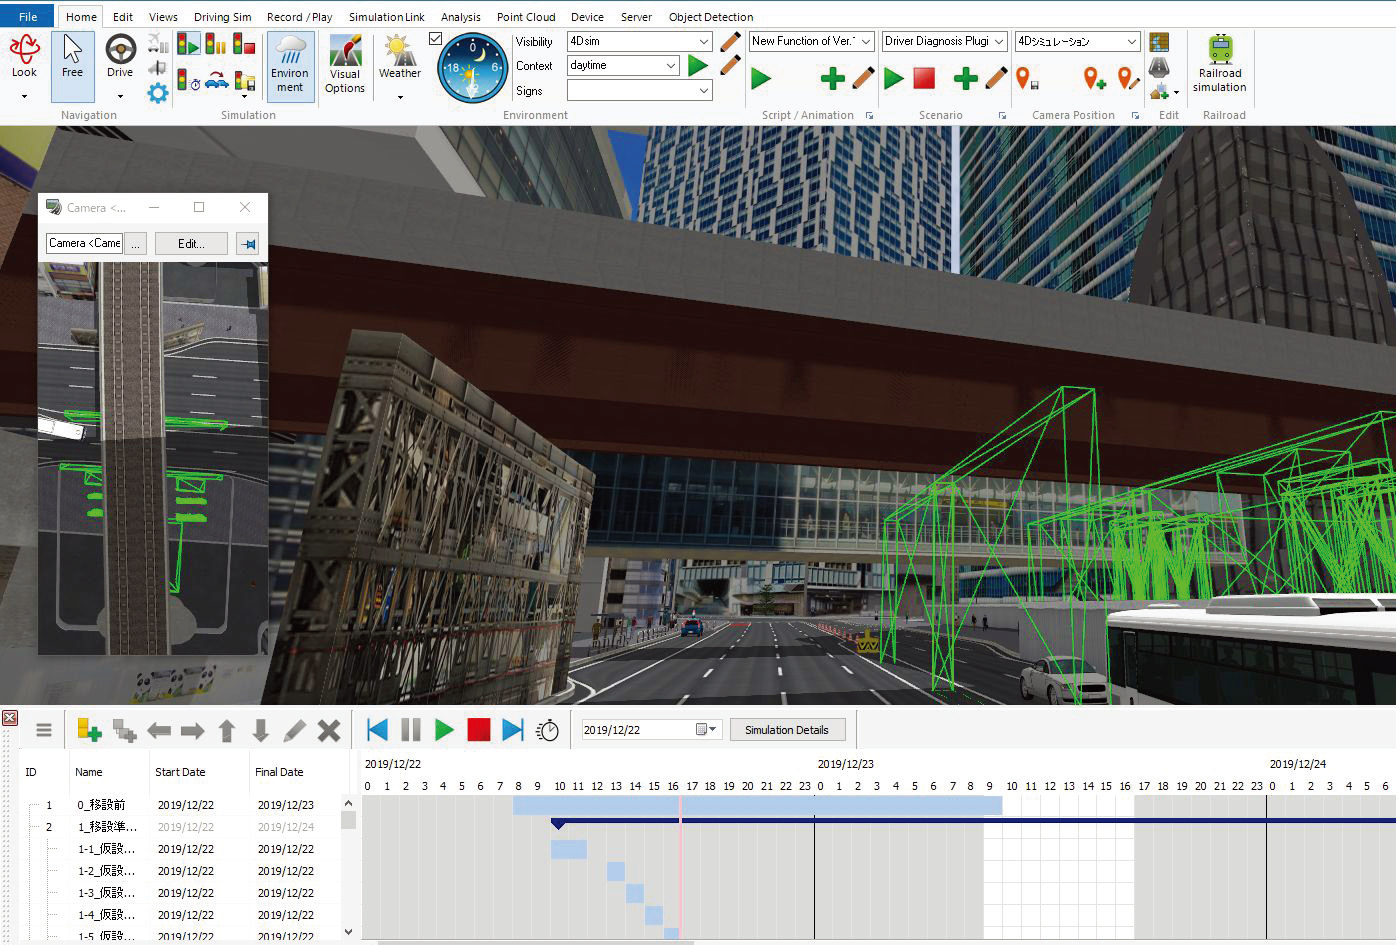Open the Signs dropdown

coord(639,90)
